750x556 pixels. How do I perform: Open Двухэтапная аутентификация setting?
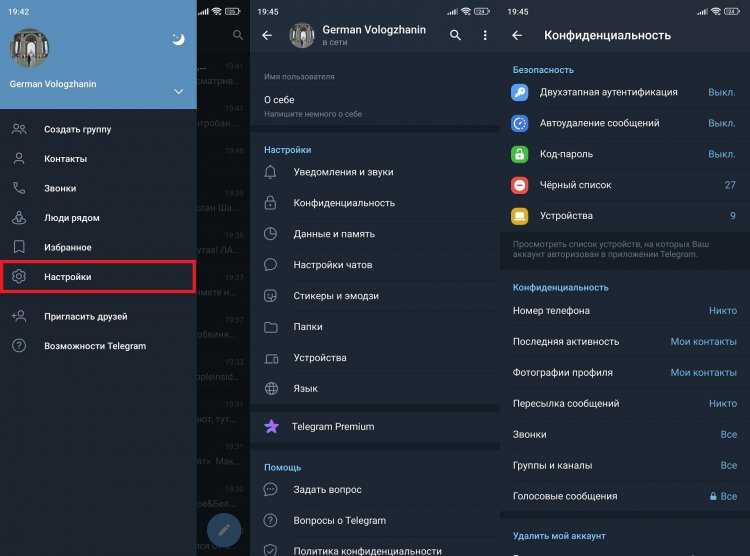coord(625,92)
